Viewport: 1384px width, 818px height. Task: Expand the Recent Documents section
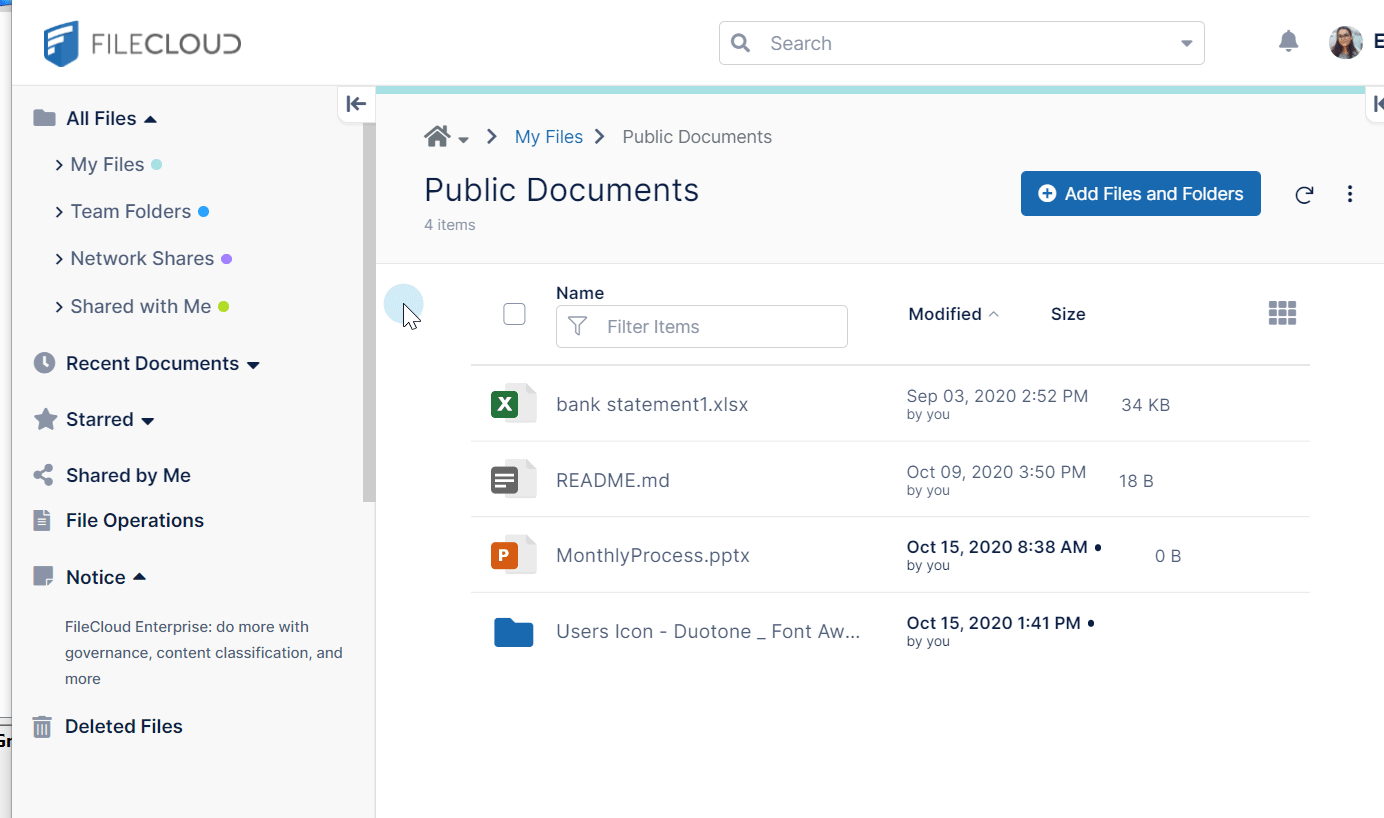253,365
